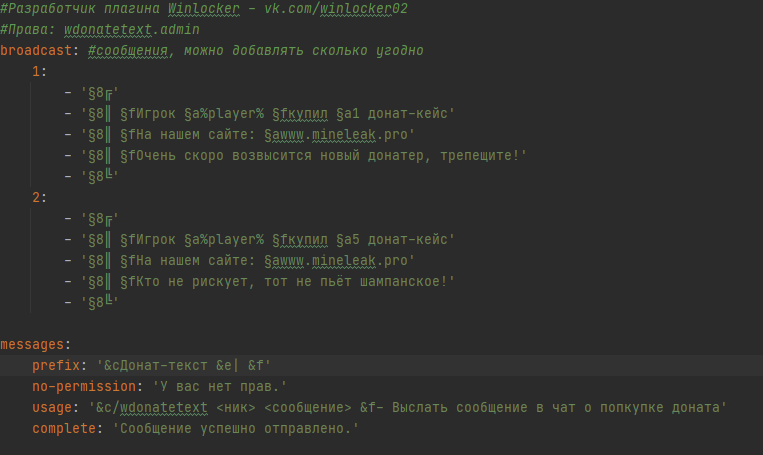Click the '2:' section key
This screenshot has height=455, width=763.
click(x=40, y=197)
